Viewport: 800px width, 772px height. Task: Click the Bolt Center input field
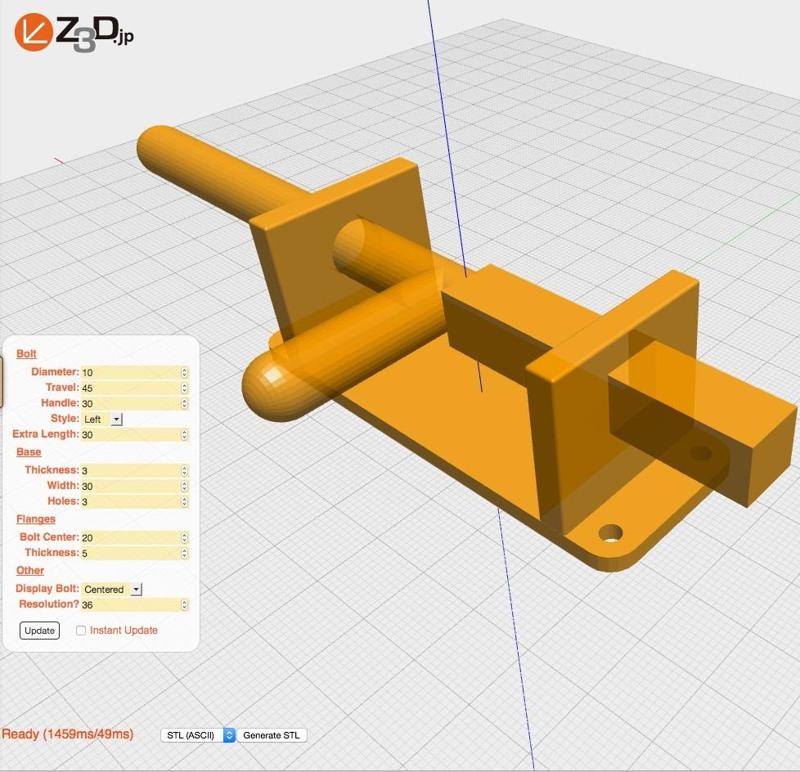(x=135, y=538)
